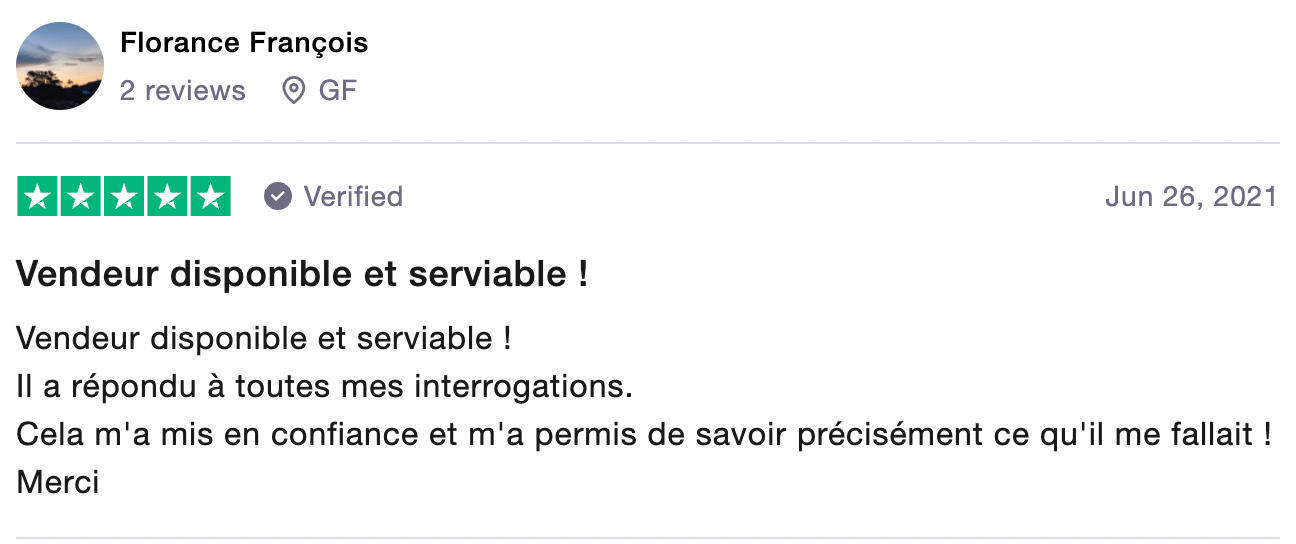Open Florance François's profile picture
This screenshot has height=544, width=1296.
[x=60, y=66]
